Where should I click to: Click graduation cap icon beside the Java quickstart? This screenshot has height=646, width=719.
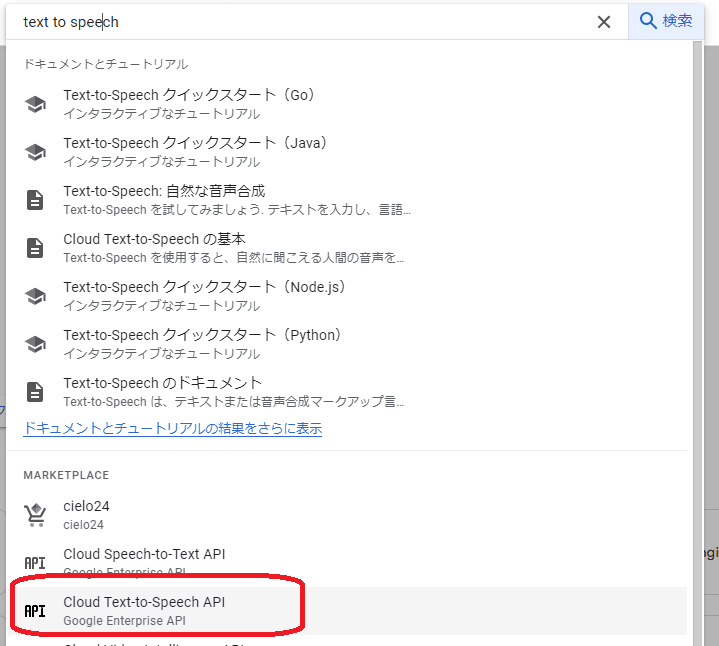coord(35,152)
